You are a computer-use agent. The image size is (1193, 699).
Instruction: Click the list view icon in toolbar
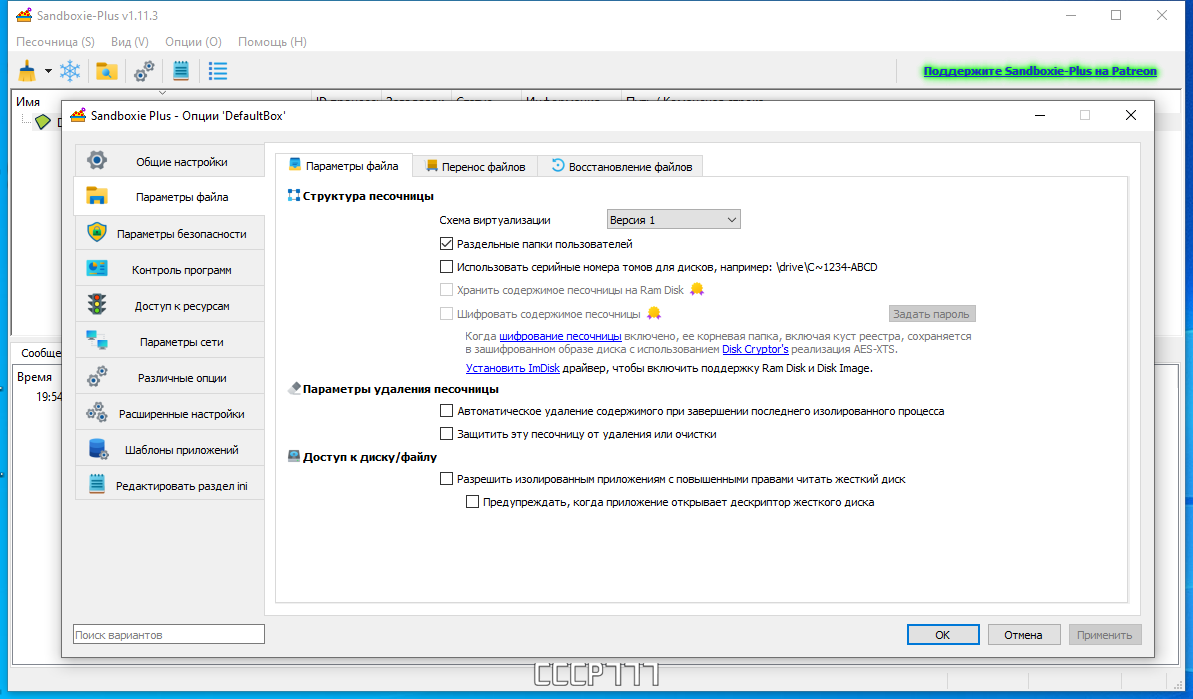point(218,71)
